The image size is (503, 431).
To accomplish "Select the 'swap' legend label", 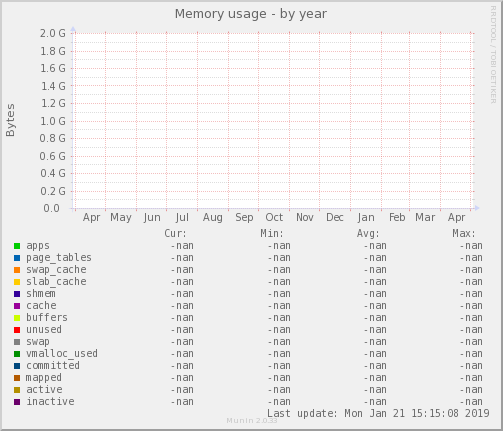I will (38, 342).
